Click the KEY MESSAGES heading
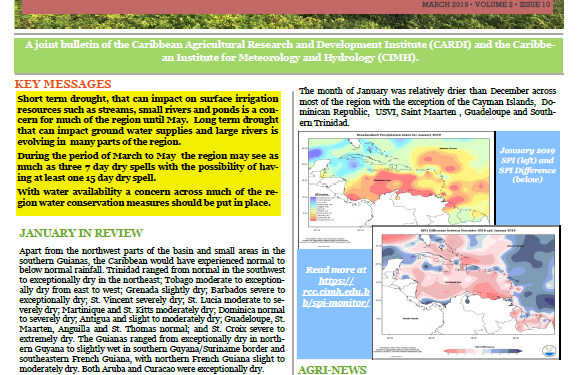The height and width of the screenshot is (375, 578). [63, 84]
